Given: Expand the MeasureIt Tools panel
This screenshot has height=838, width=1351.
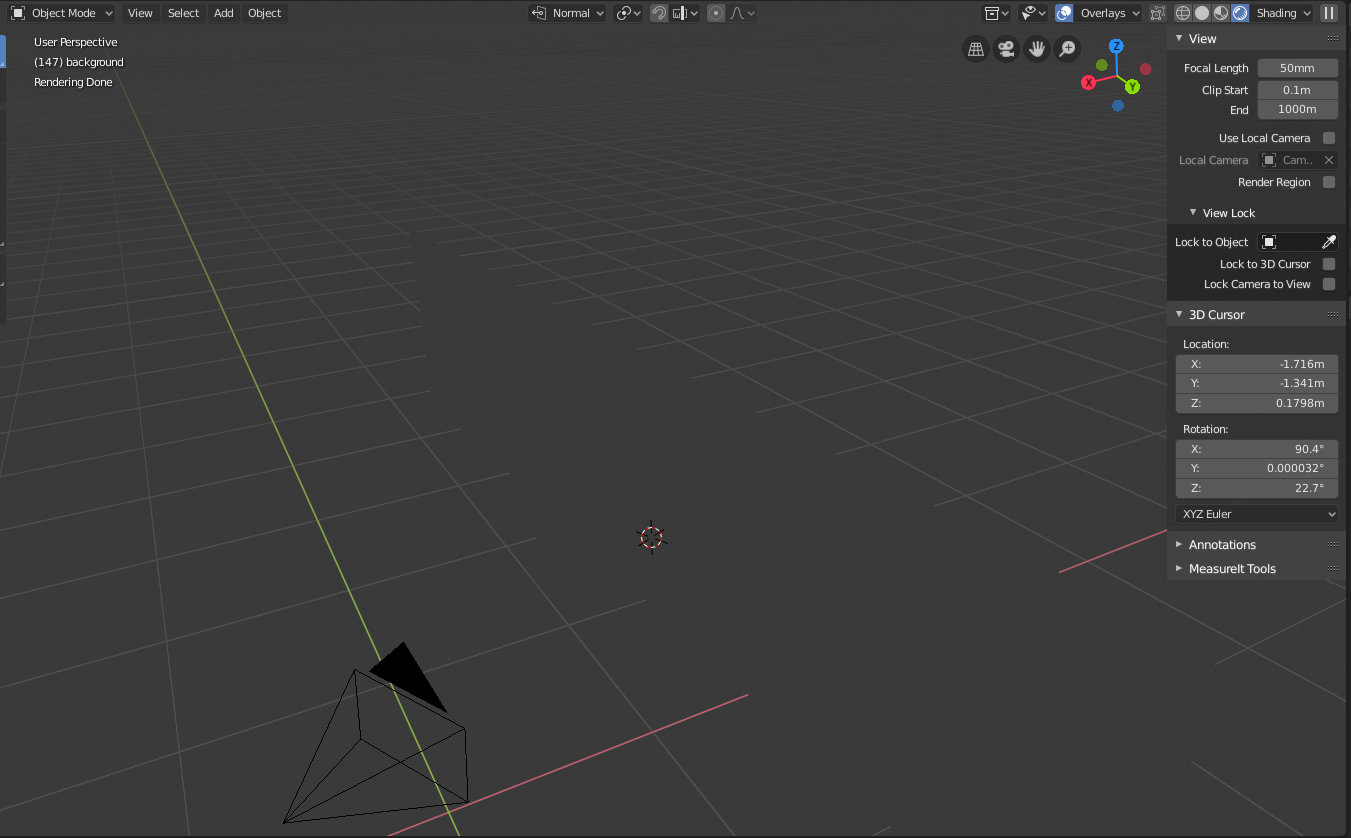Looking at the screenshot, I should coord(1179,568).
